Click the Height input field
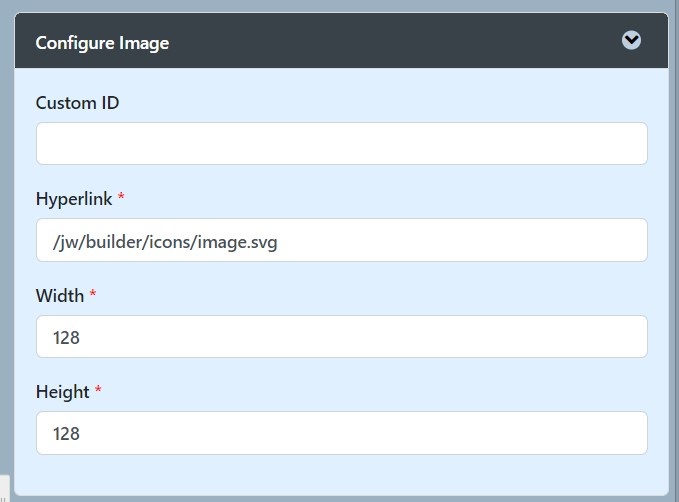This screenshot has width=679, height=502. tap(342, 433)
